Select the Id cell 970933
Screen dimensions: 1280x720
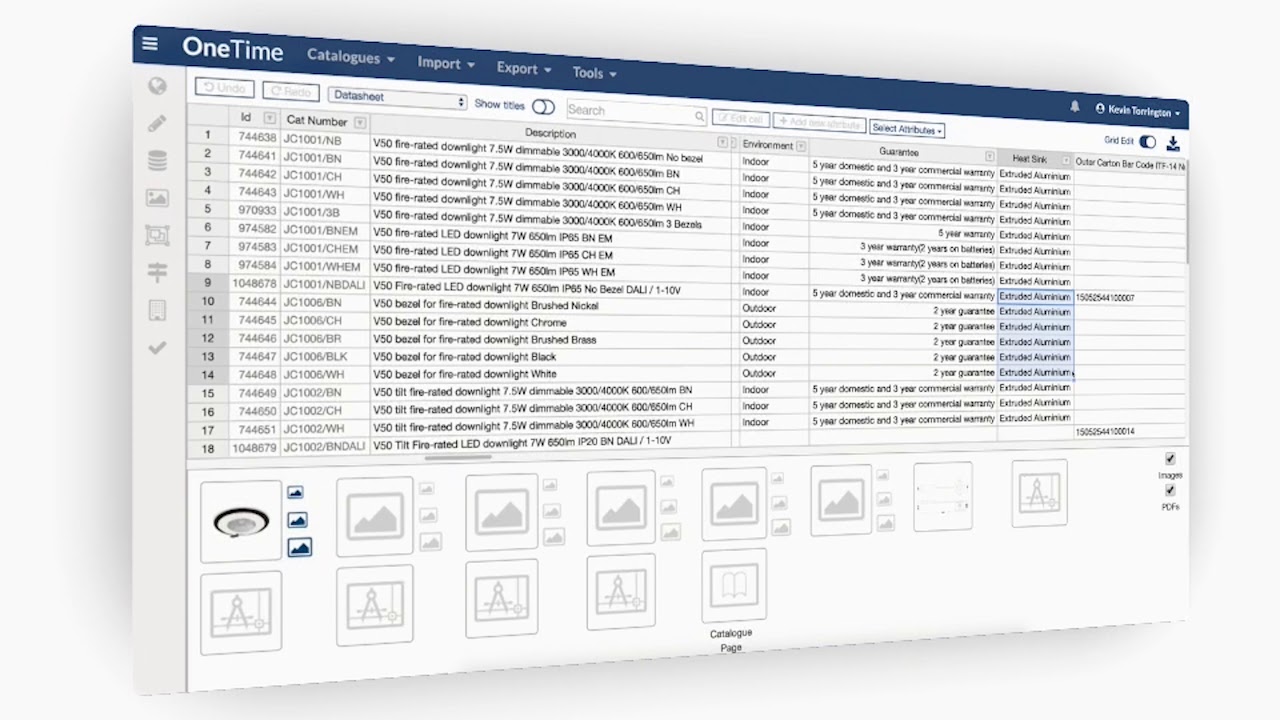(256, 210)
